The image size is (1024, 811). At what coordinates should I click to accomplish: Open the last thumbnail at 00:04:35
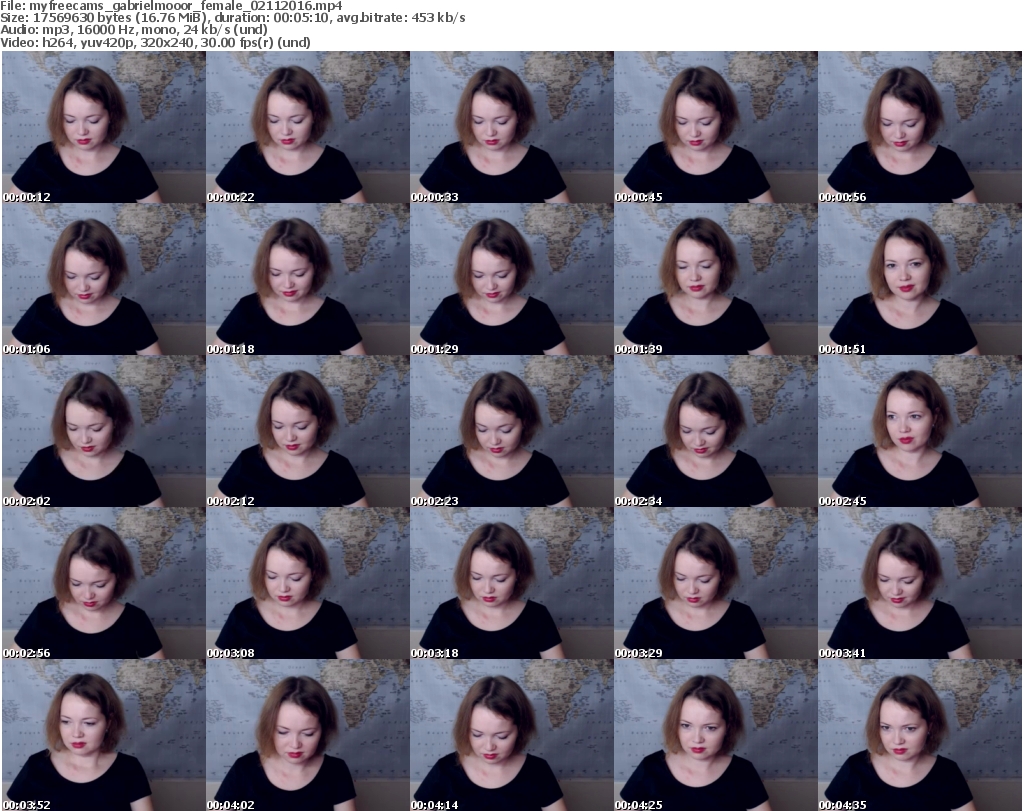click(x=919, y=735)
